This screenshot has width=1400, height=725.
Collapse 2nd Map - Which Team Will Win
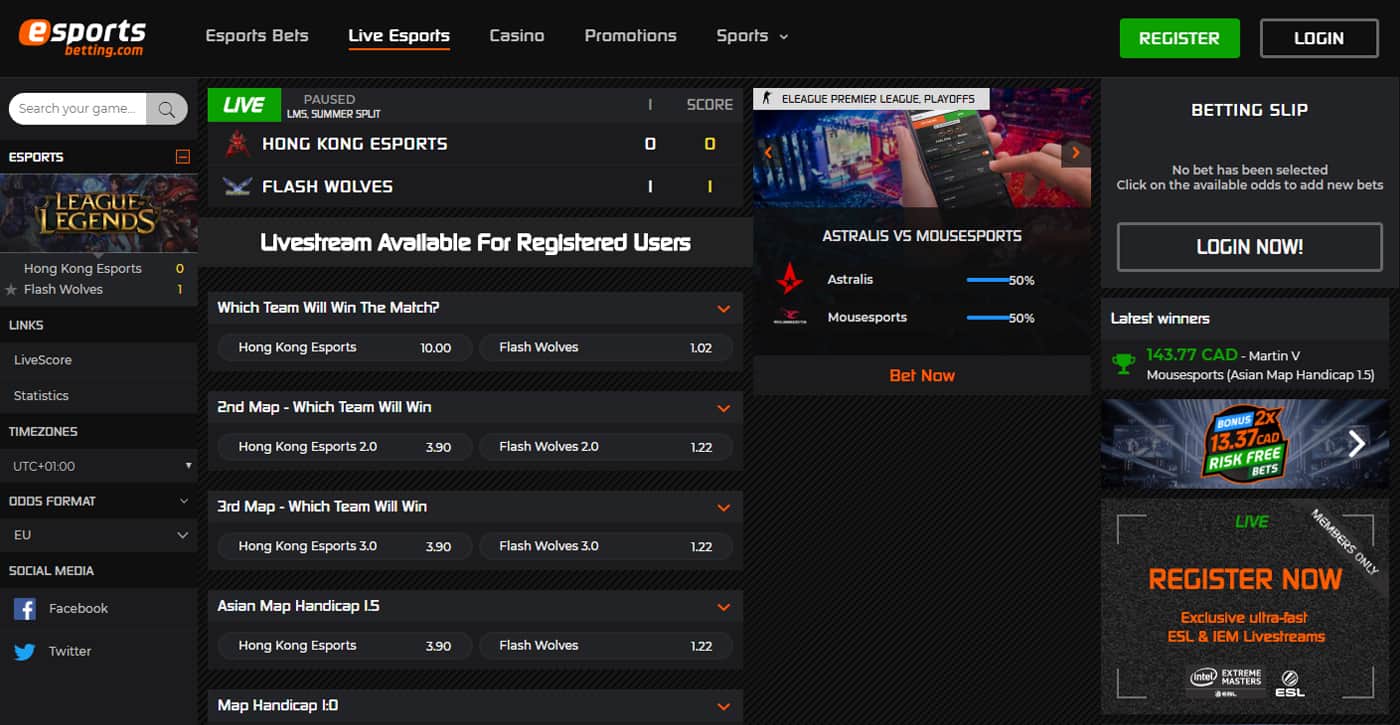point(724,408)
